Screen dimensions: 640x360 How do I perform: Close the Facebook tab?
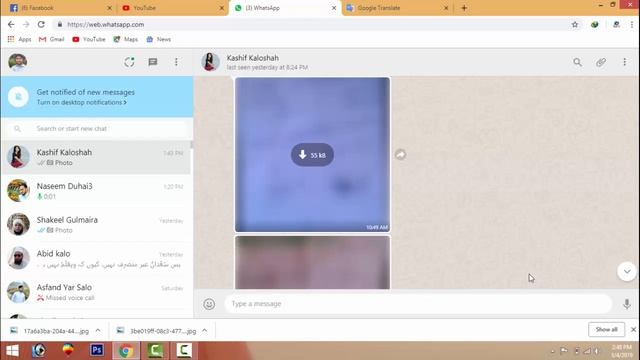pos(109,8)
